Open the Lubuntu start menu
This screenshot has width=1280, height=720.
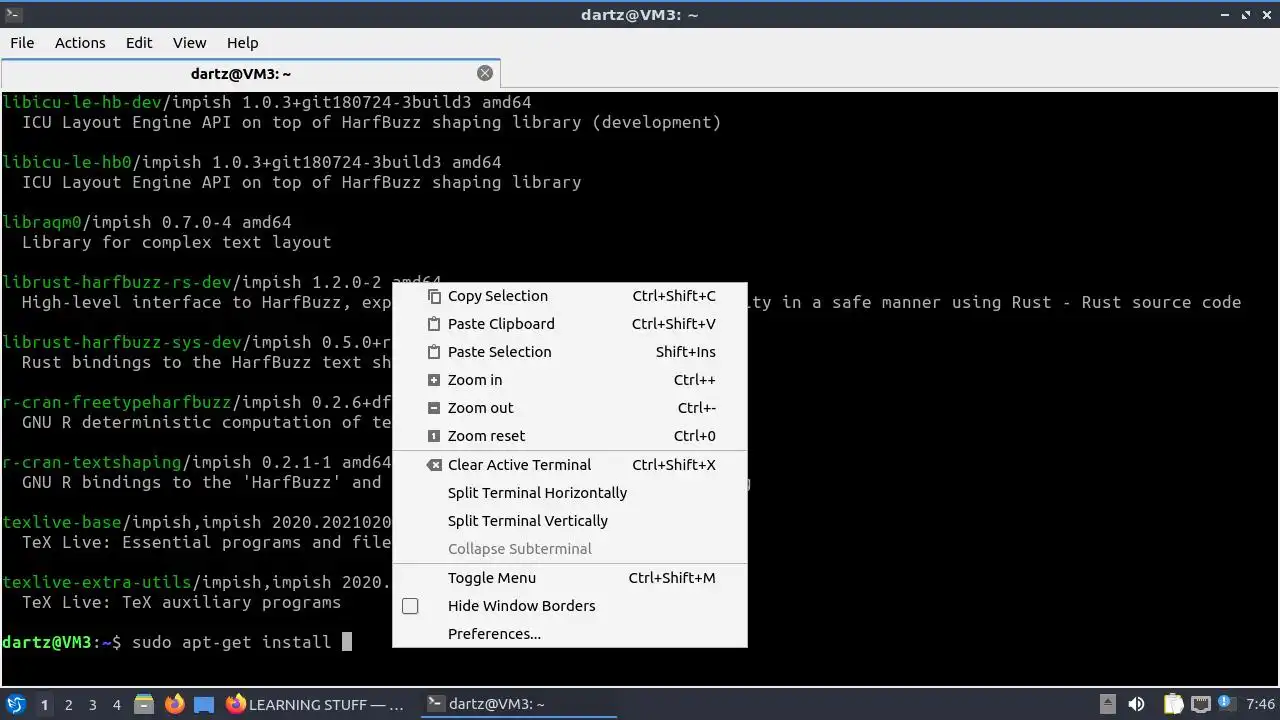pyautogui.click(x=15, y=704)
